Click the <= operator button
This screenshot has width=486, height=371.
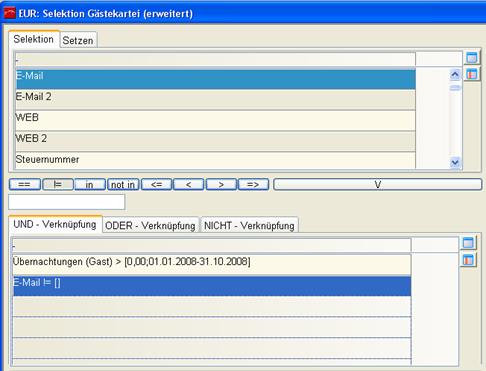(156, 184)
